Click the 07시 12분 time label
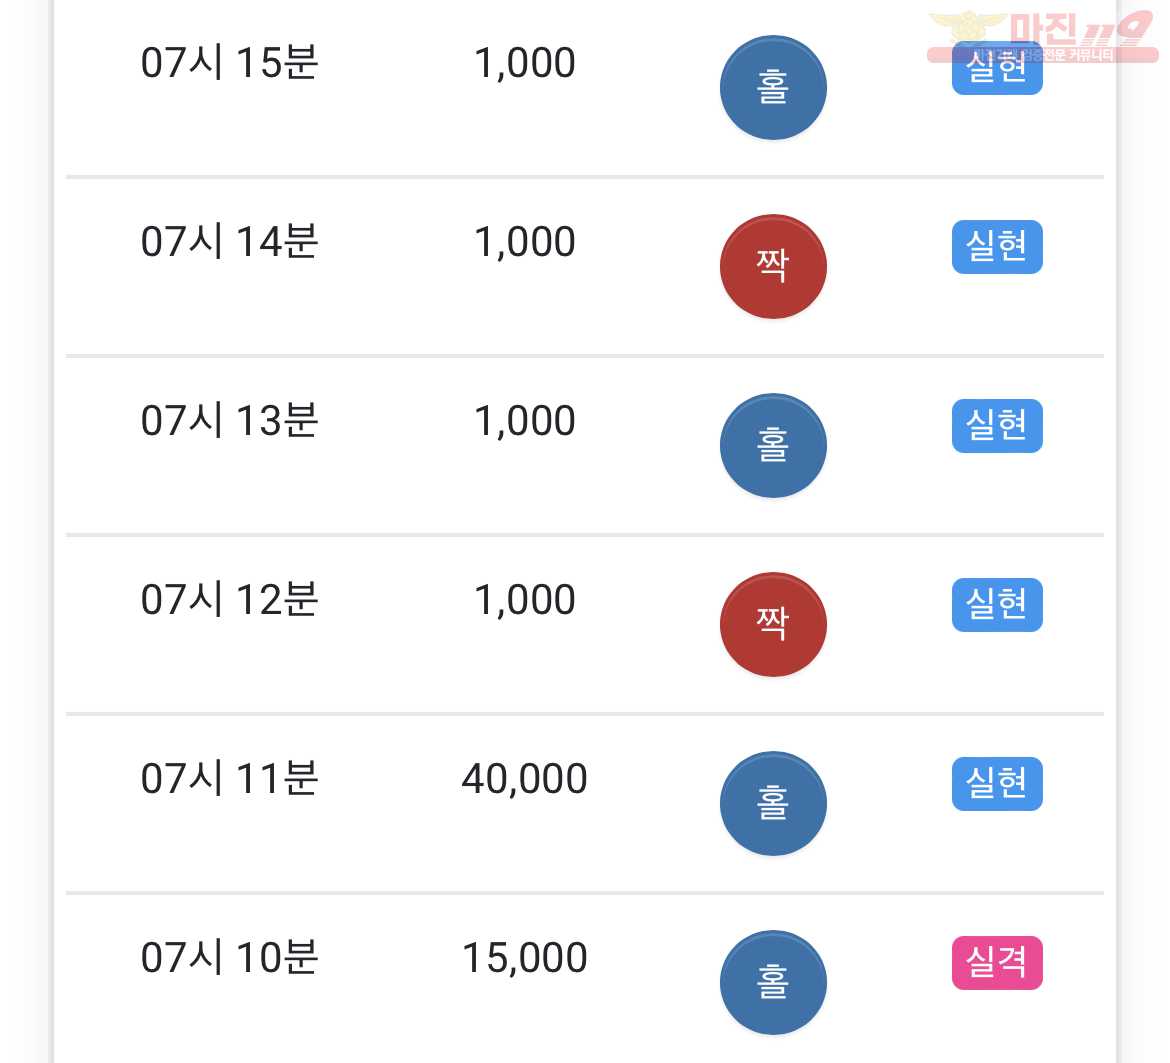 [x=230, y=599]
